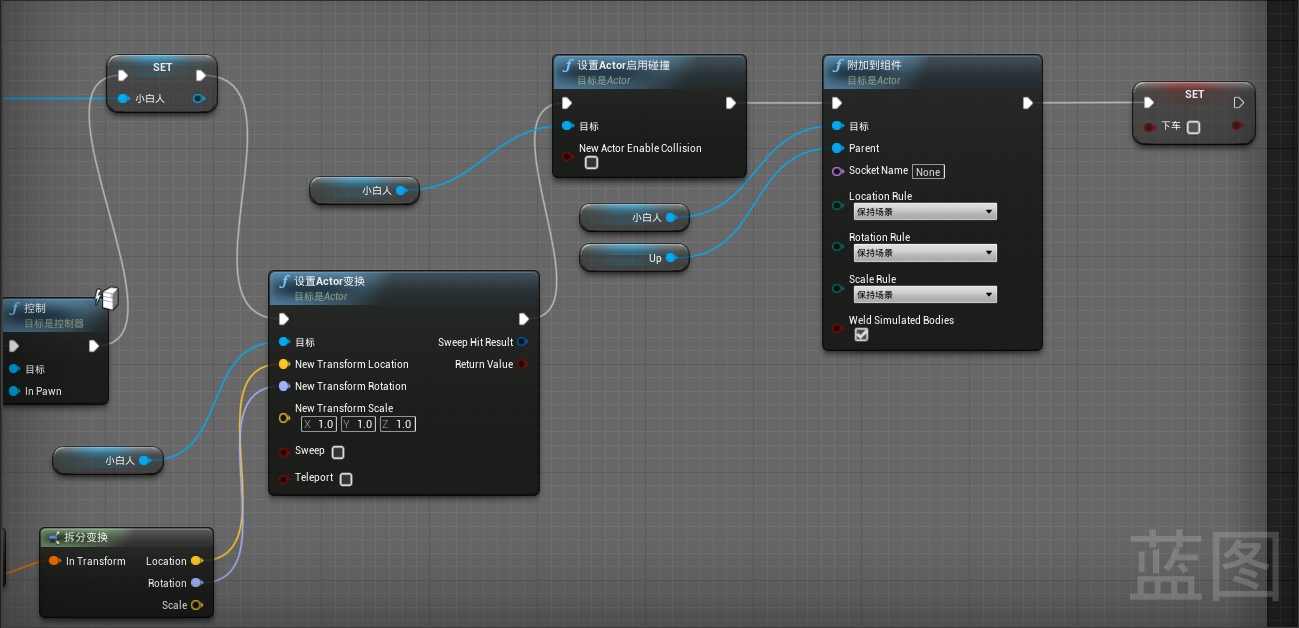
Task: Open the Rotation Rule dropdown
Action: point(924,253)
